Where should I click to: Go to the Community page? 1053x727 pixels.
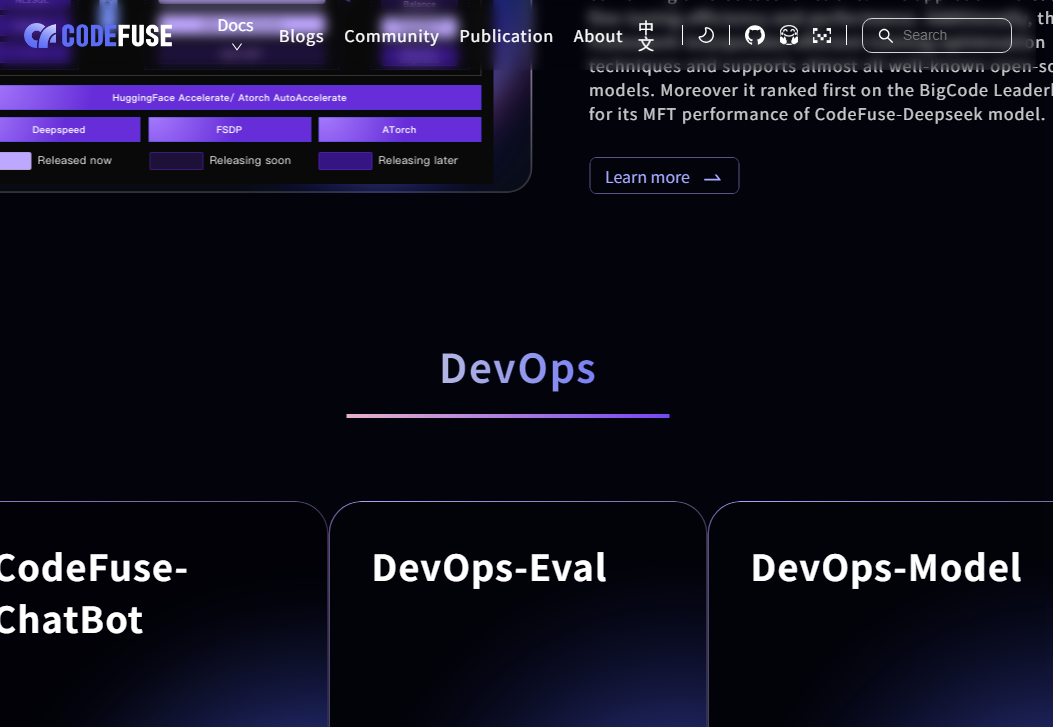click(x=392, y=36)
